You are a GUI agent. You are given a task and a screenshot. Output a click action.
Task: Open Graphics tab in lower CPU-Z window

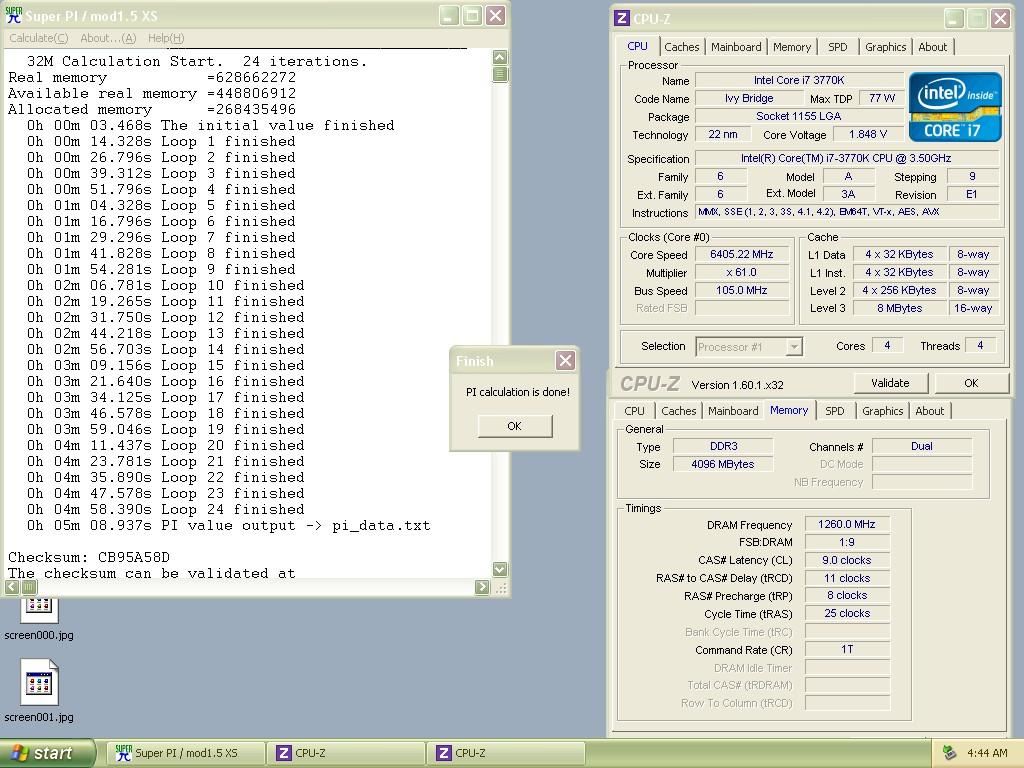882,411
